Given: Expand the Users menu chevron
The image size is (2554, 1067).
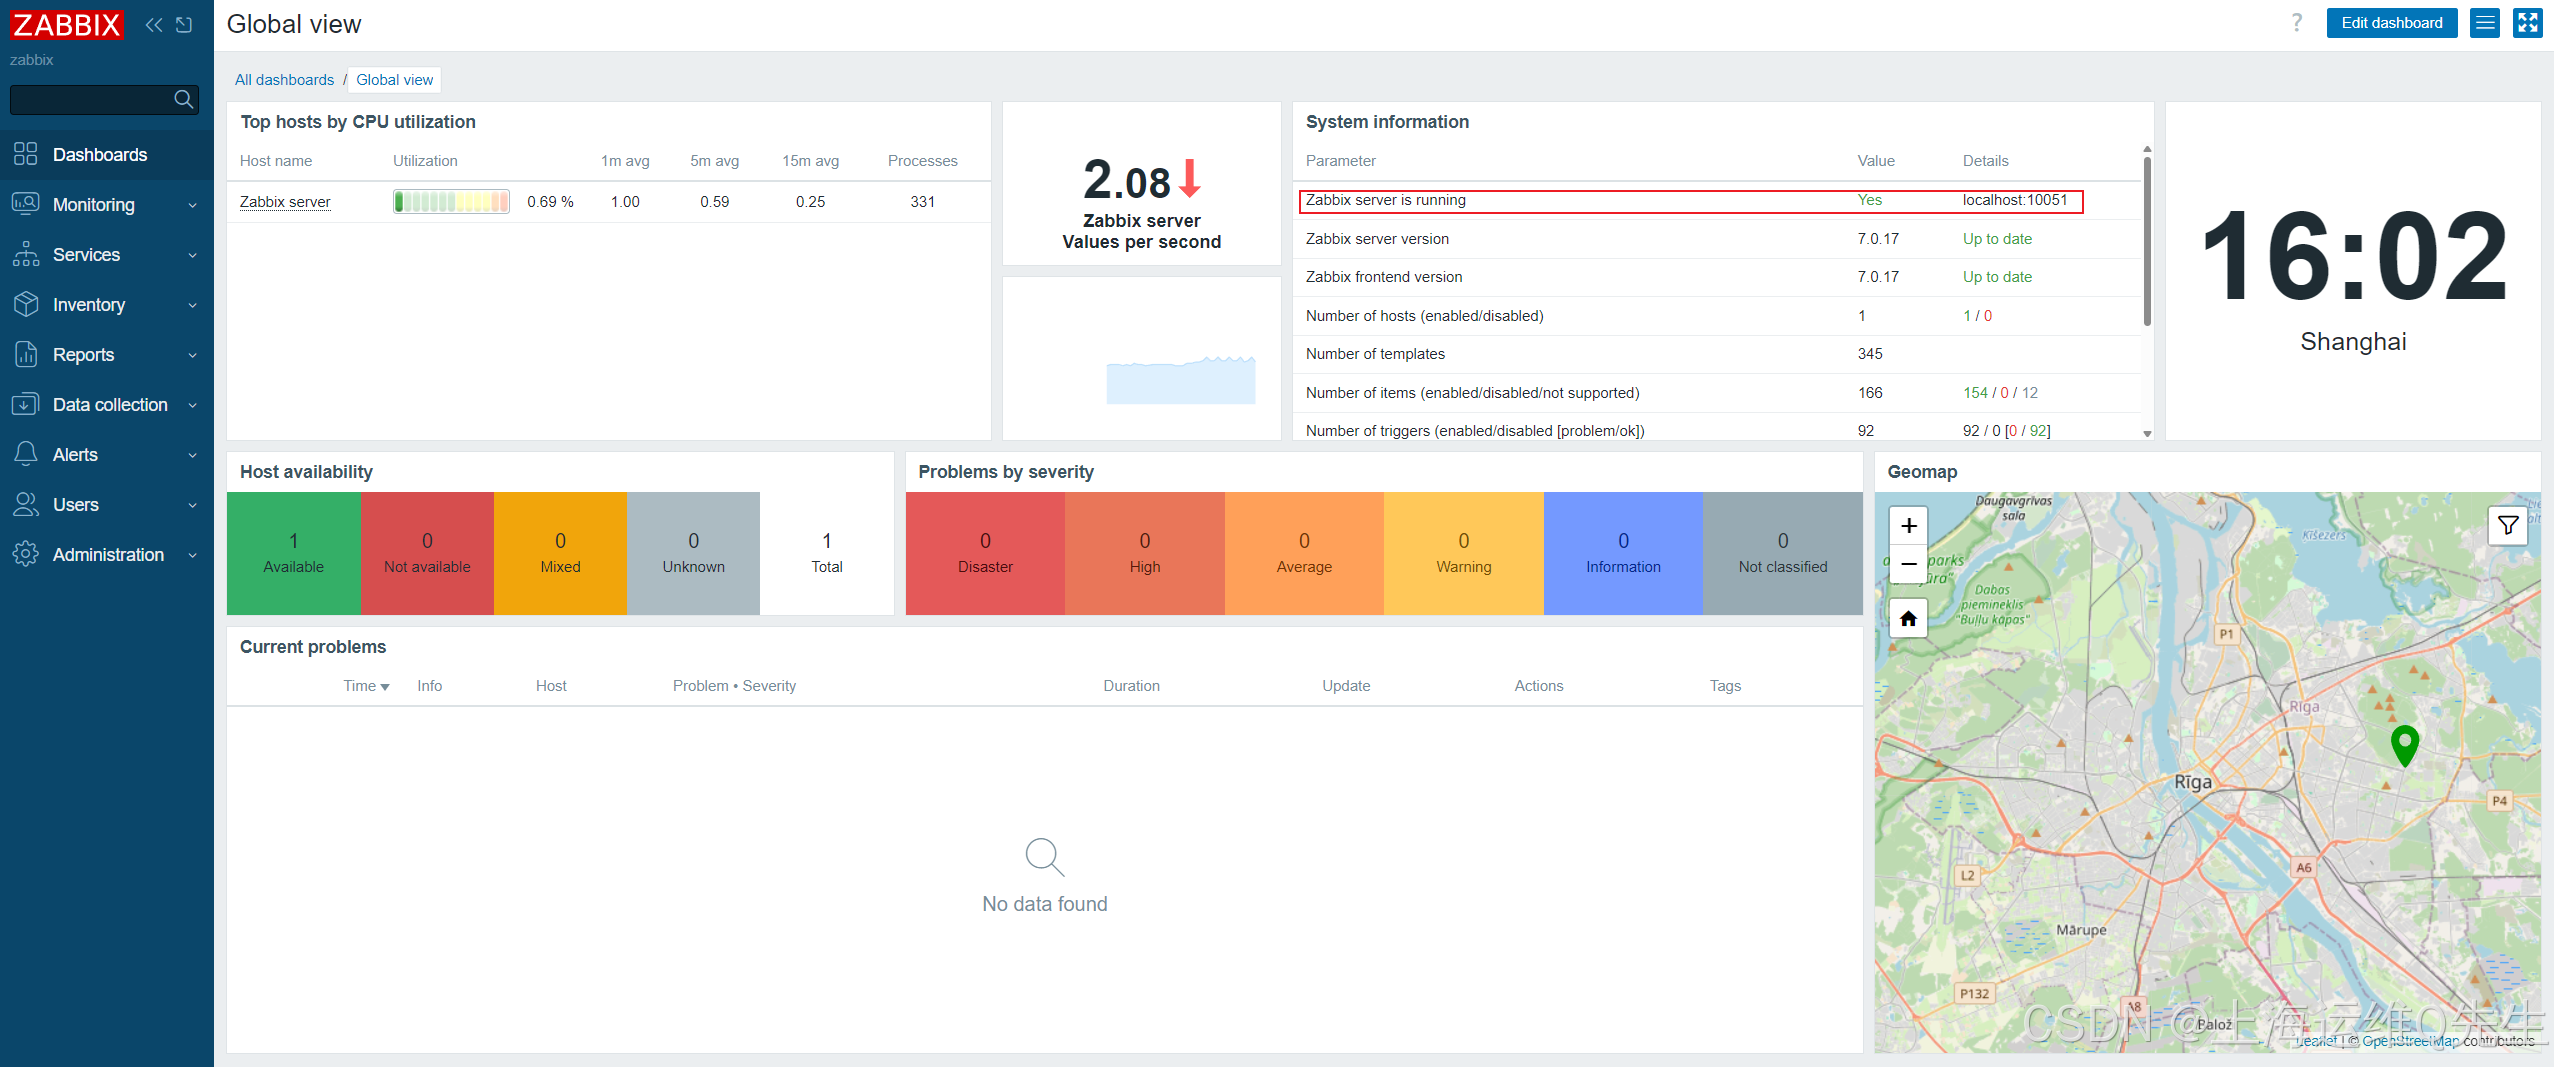Looking at the screenshot, I should [x=192, y=505].
